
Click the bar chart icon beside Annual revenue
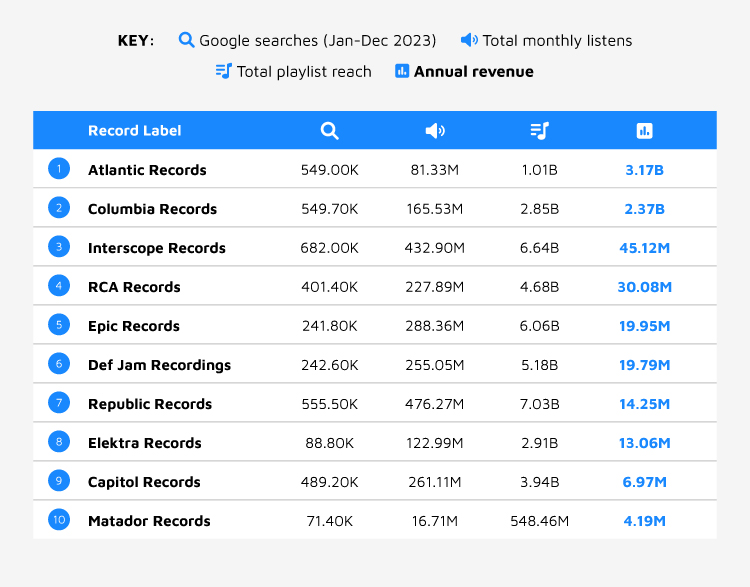tap(402, 71)
